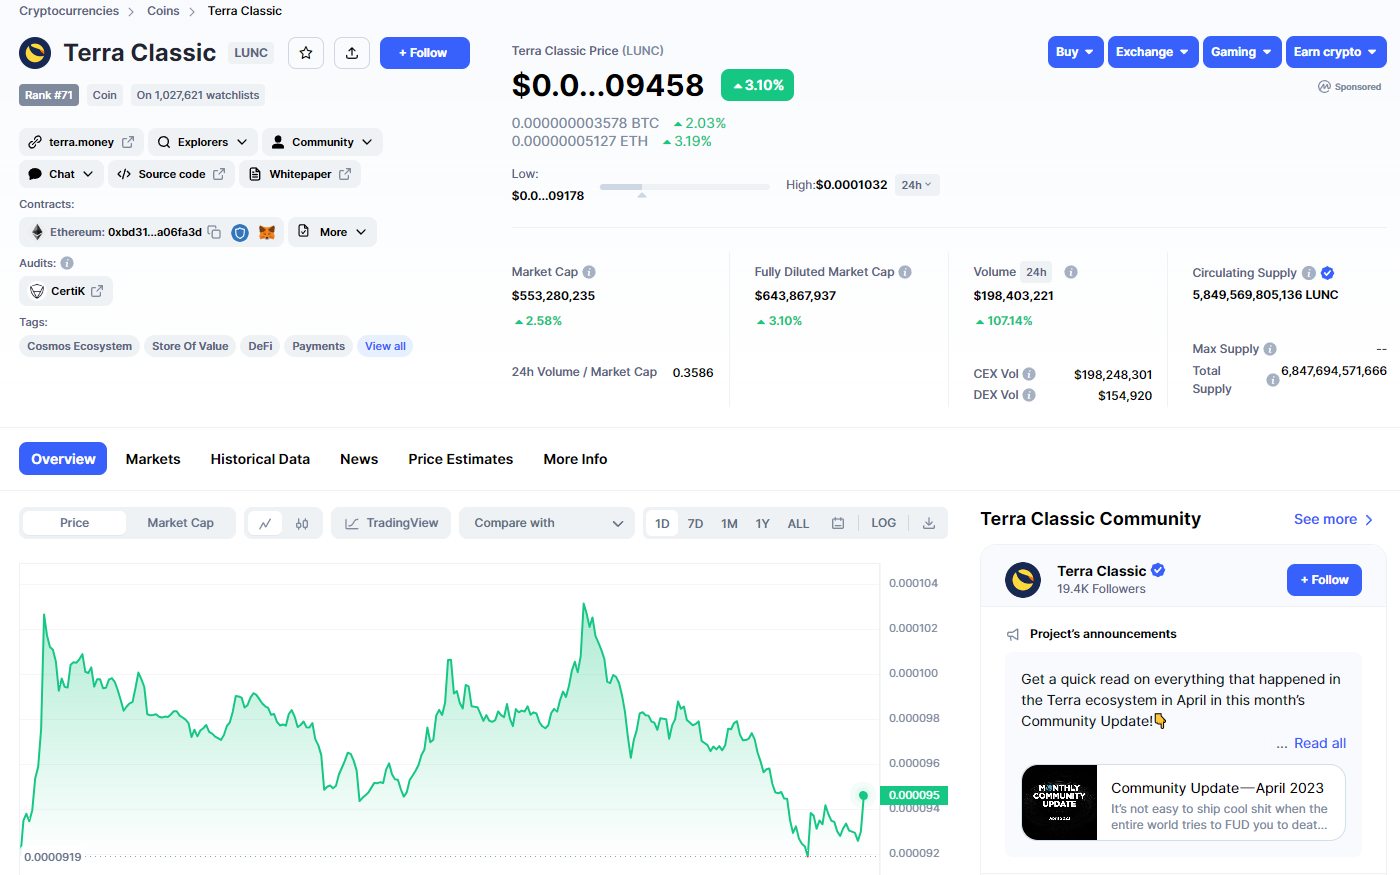The width and height of the screenshot is (1400, 875).
Task: Click the blue shield wallet icon
Action: pyautogui.click(x=240, y=232)
